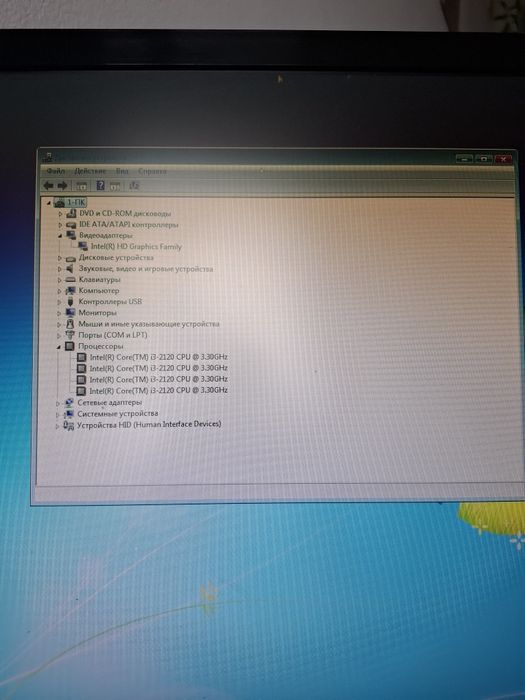Screen dimensions: 525x700
Task: Select the Процессоры label
Action: point(100,346)
